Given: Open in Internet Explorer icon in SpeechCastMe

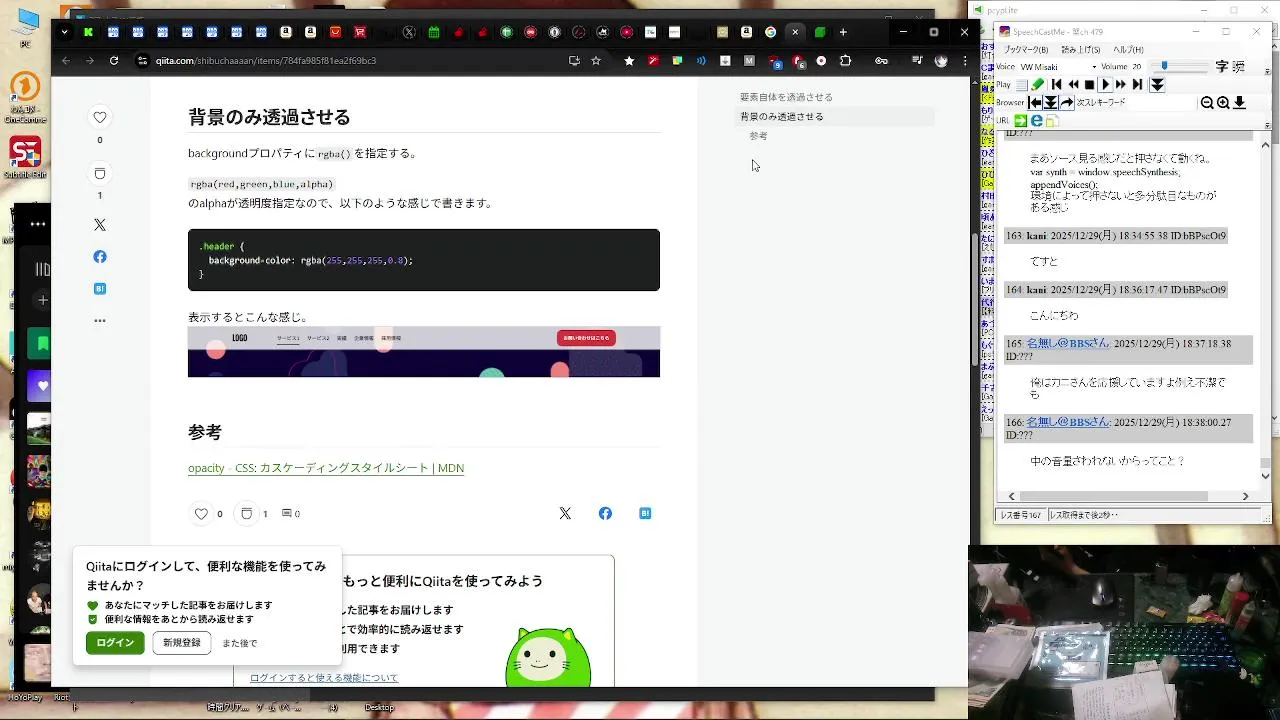Looking at the screenshot, I should (x=1037, y=121).
